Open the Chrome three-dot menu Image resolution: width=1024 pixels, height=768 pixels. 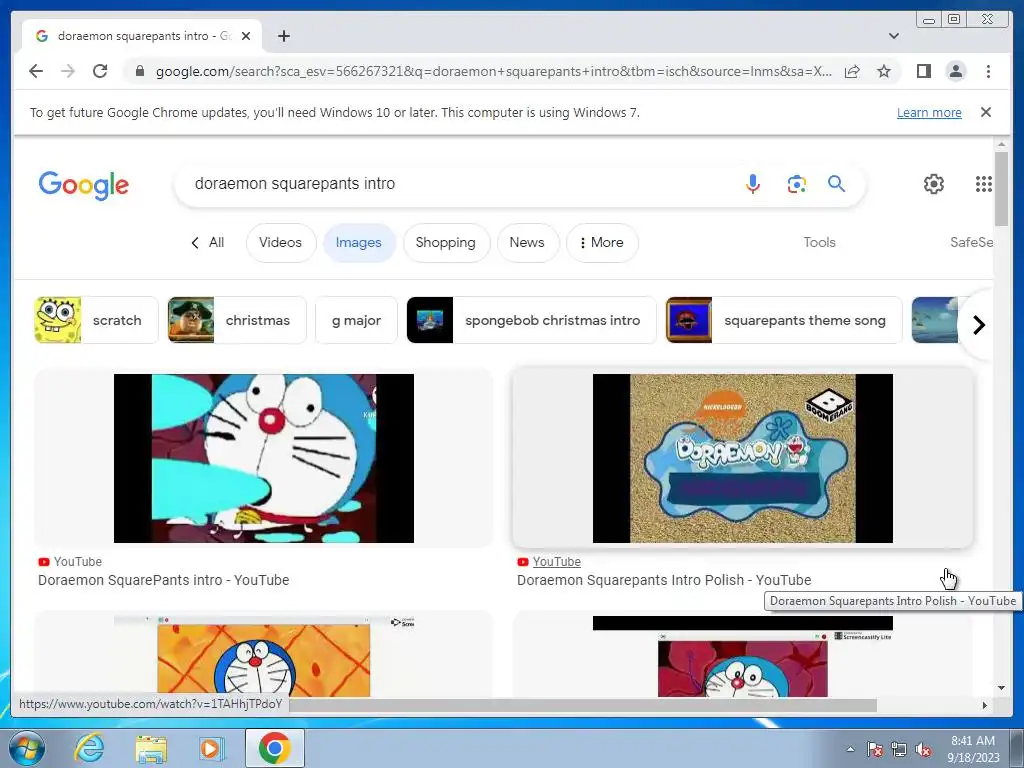pos(988,71)
